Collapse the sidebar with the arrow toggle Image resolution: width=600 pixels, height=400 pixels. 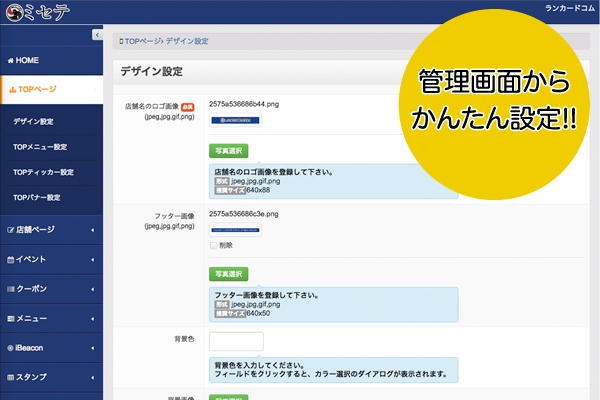point(96,35)
